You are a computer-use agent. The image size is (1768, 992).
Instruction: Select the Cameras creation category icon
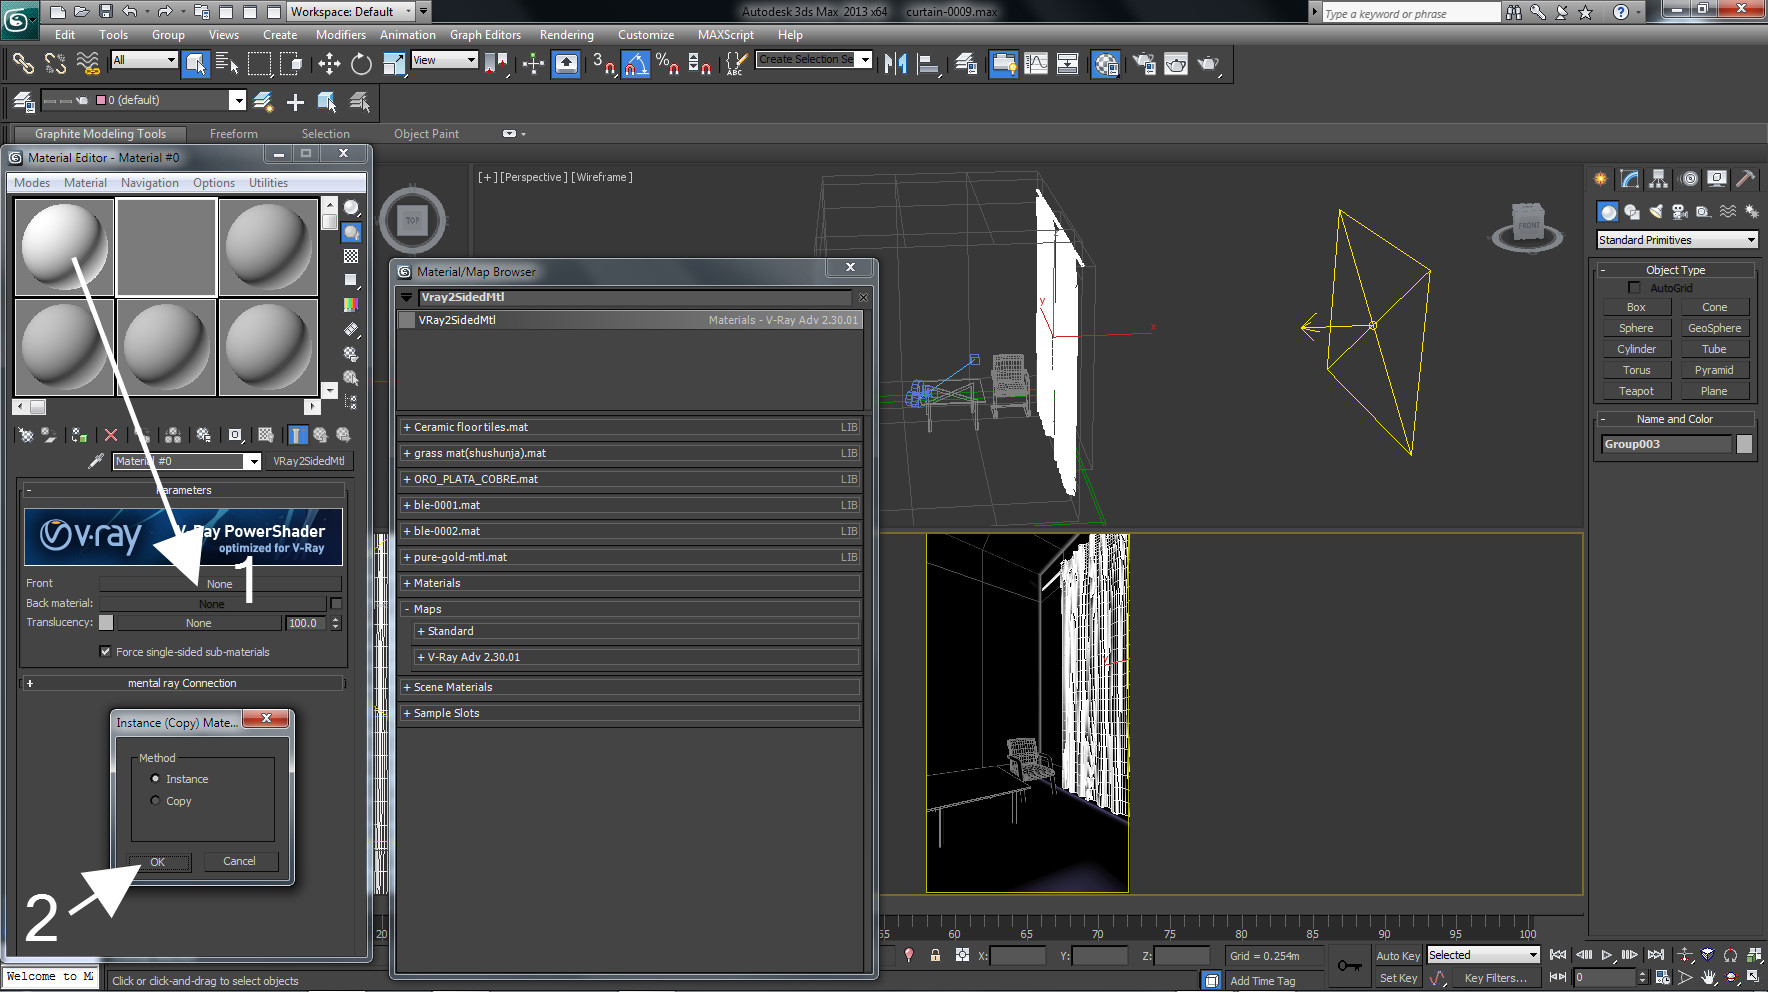click(x=1680, y=212)
